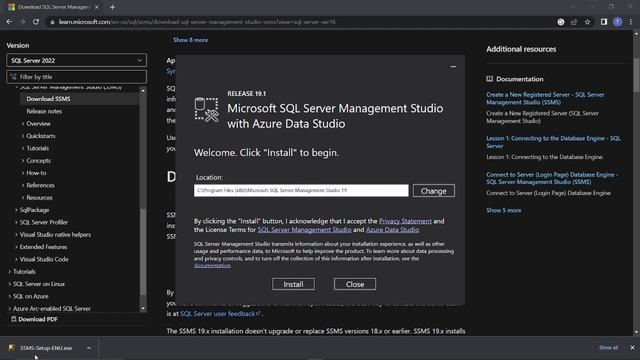The height and width of the screenshot is (360, 640).
Task: Click the translate icon in address bar
Action: pos(561,22)
